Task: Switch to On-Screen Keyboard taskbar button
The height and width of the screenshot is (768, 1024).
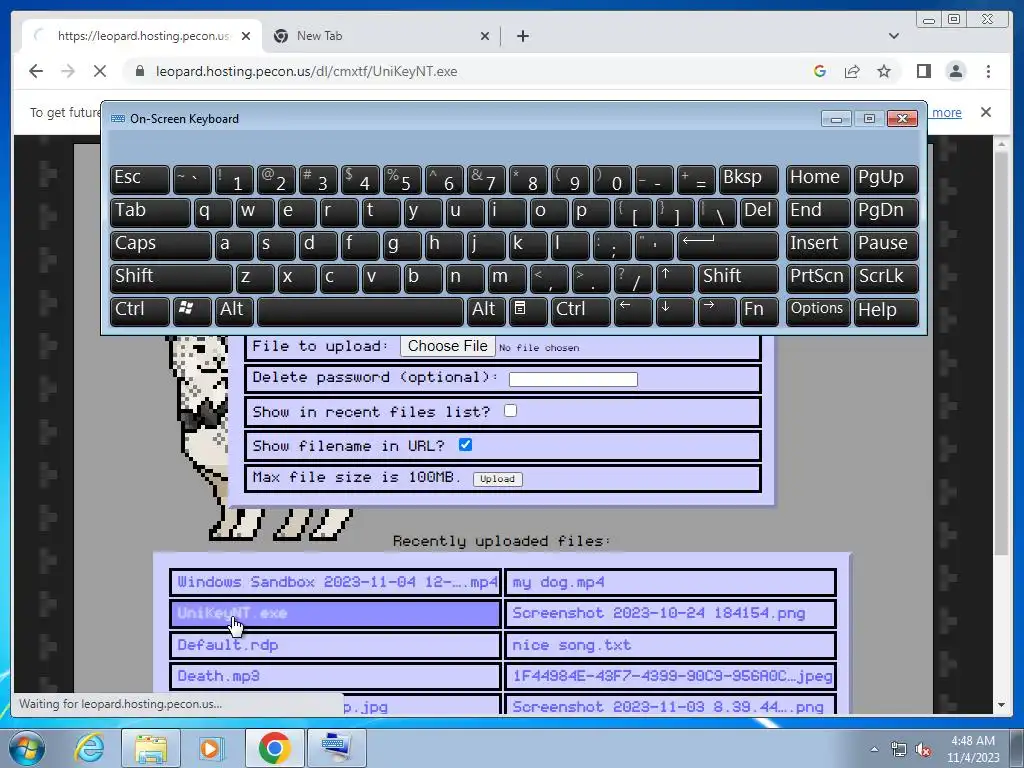Action: 336,748
